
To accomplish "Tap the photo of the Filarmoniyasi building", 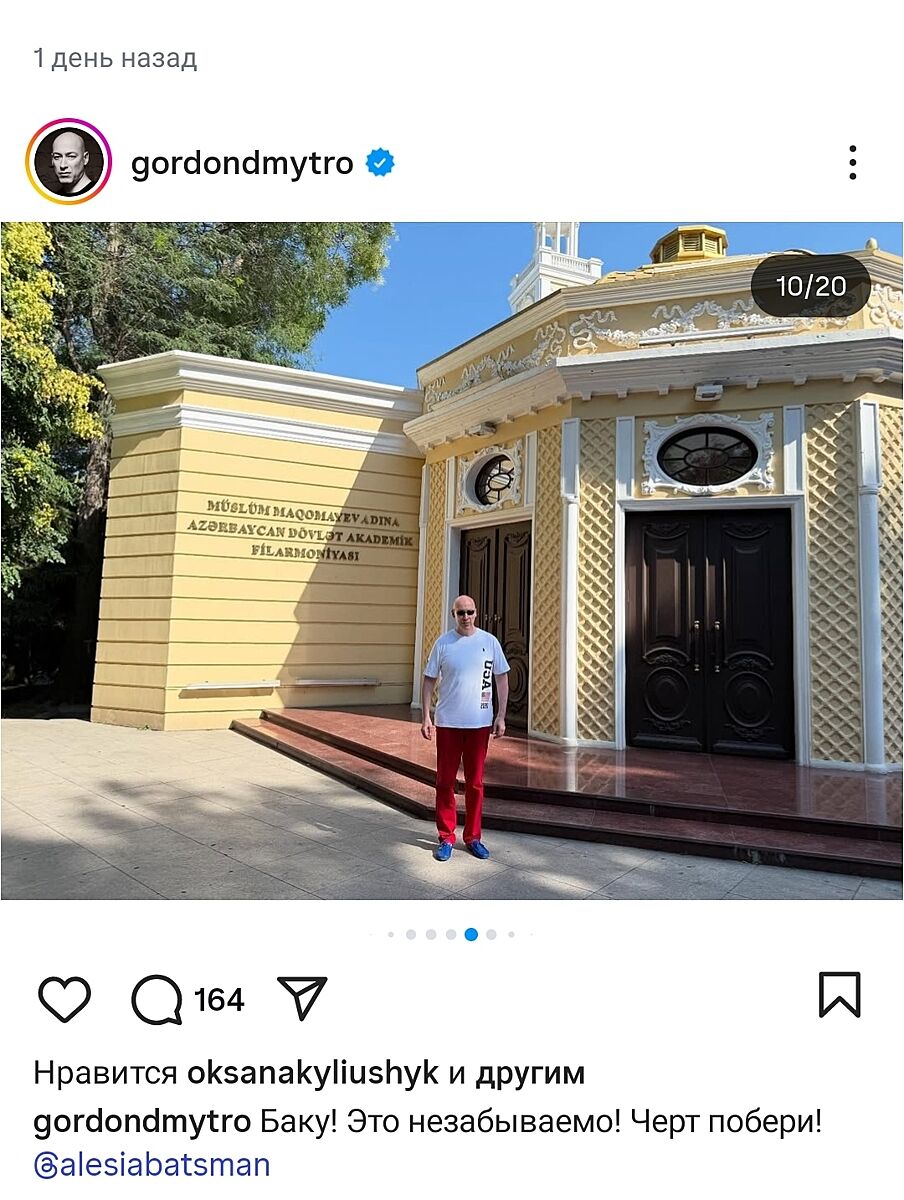I will click(x=452, y=561).
